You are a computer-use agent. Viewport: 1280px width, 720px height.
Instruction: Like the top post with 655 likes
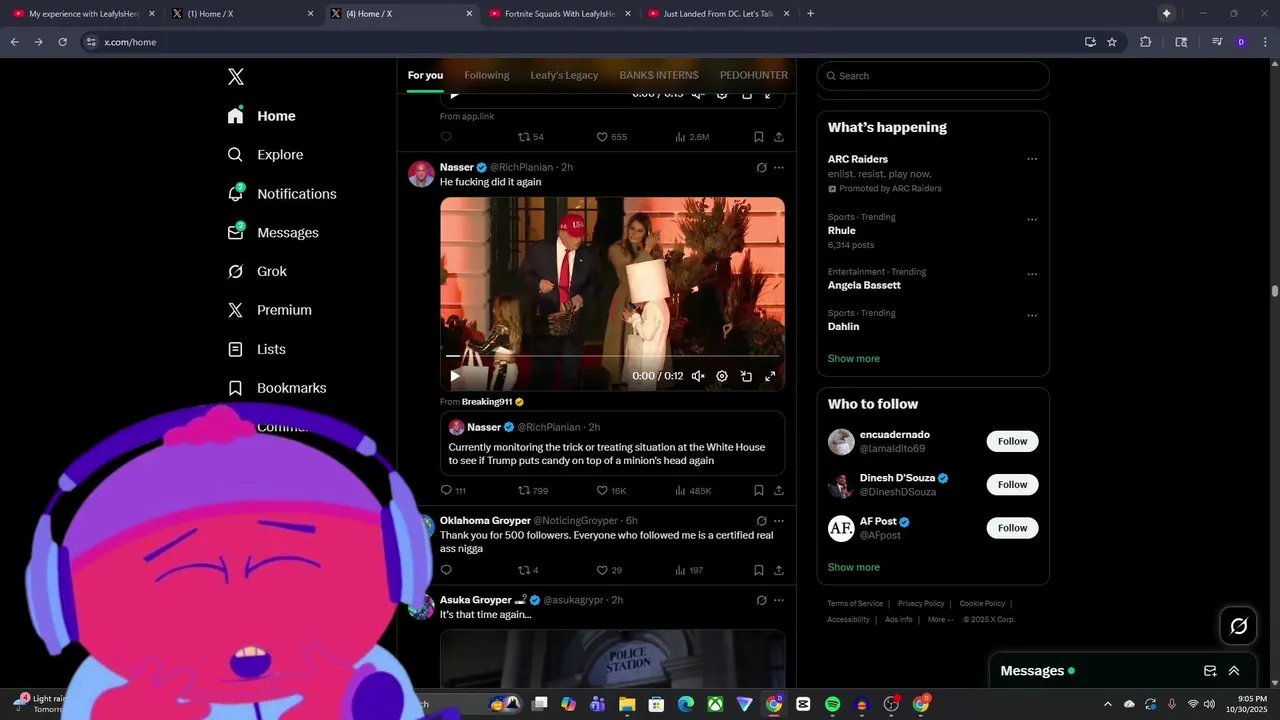click(611, 137)
